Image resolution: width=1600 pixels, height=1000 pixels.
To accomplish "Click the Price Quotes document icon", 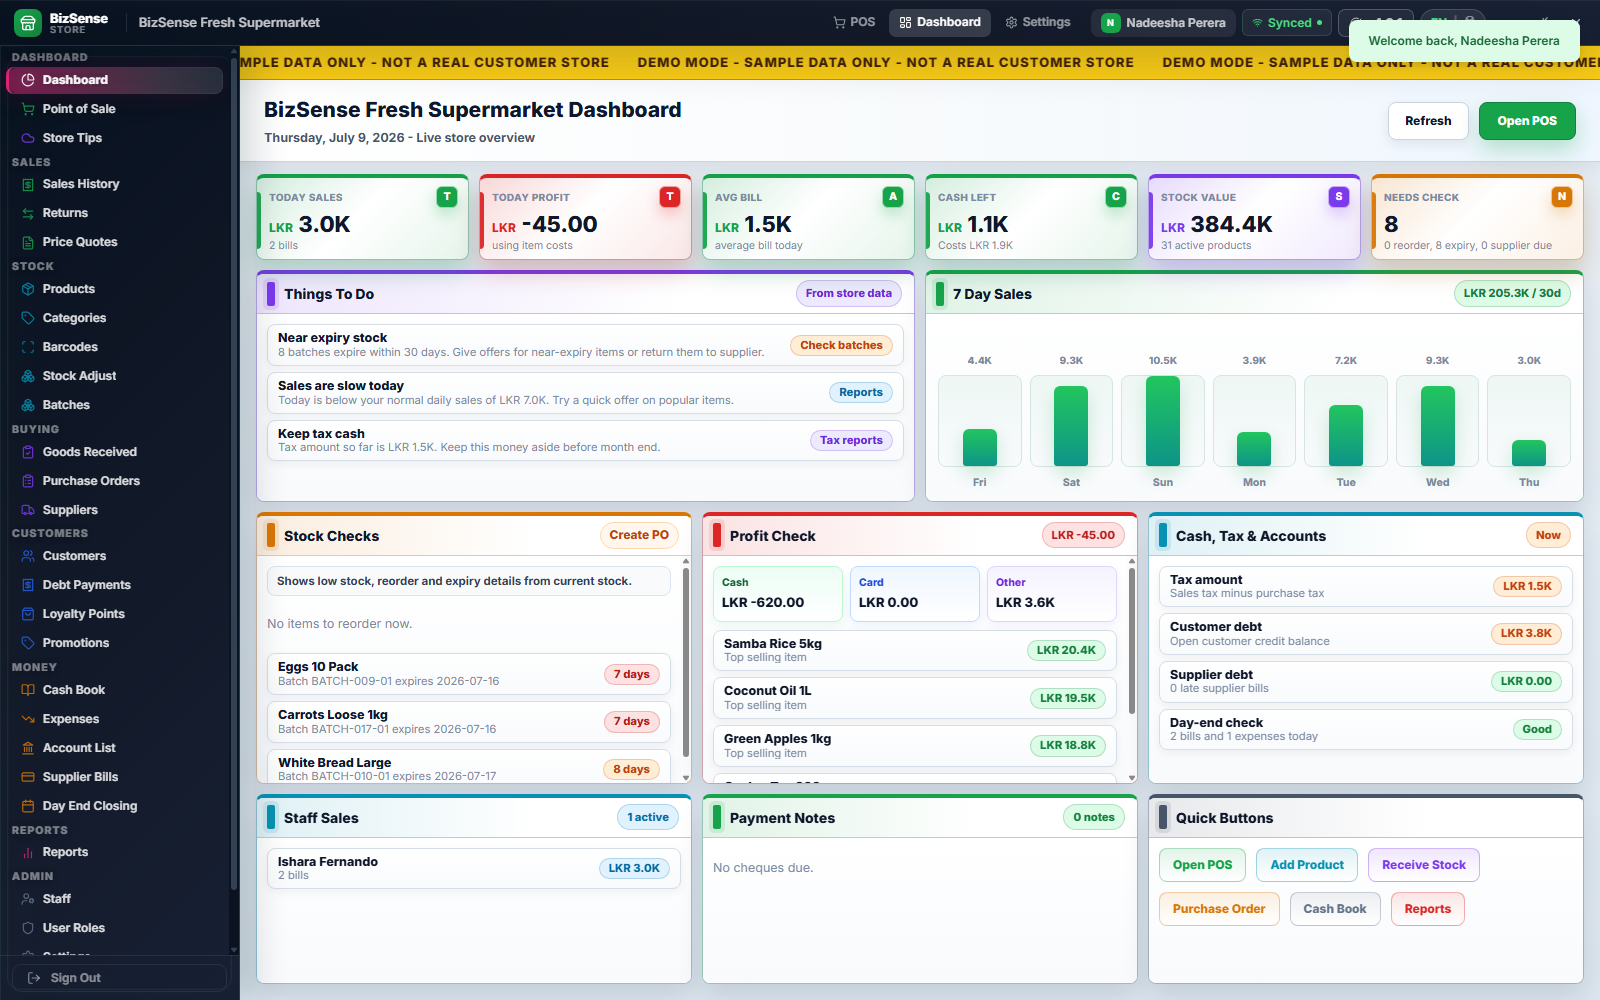I will point(28,242).
